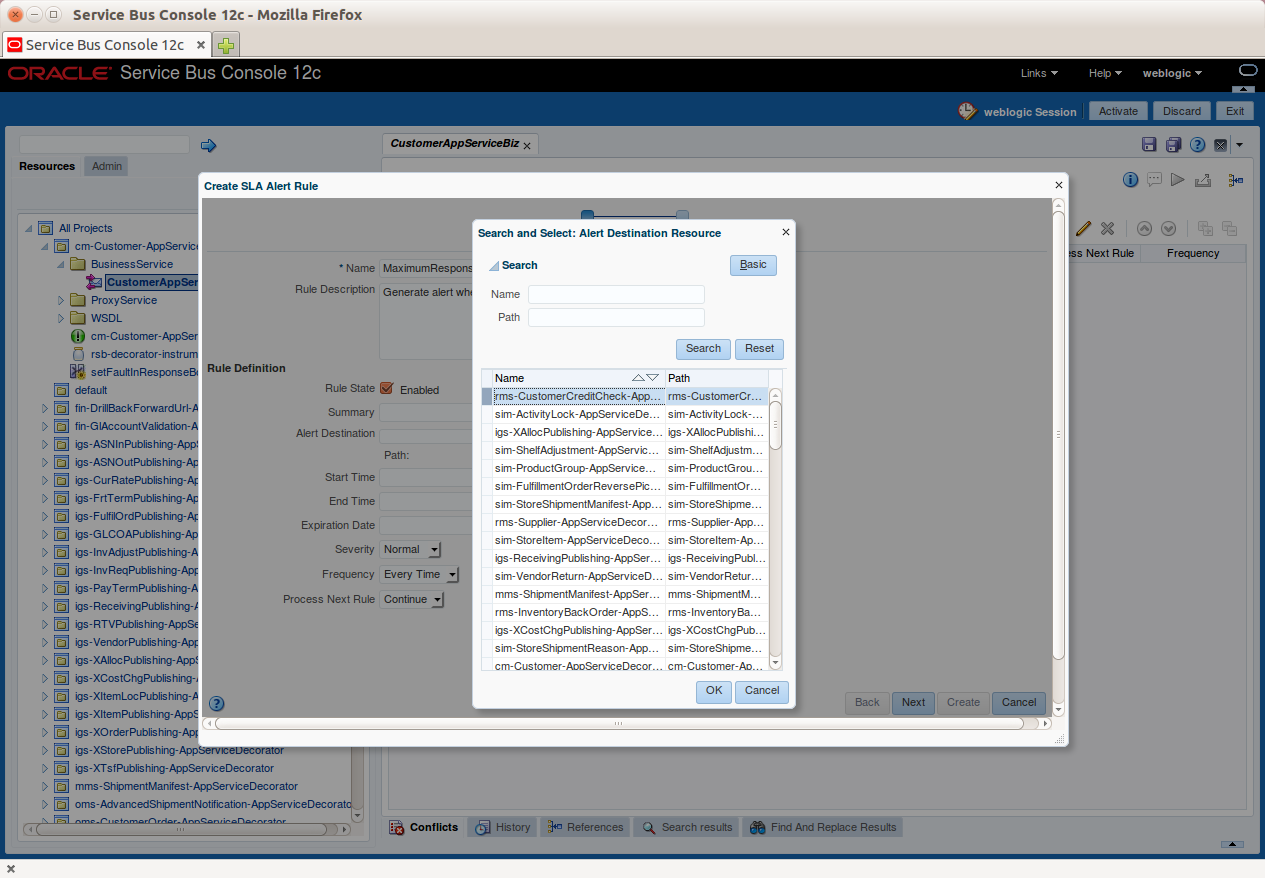Collapse the BusinessService folder
This screenshot has height=878, width=1265.
61,264
